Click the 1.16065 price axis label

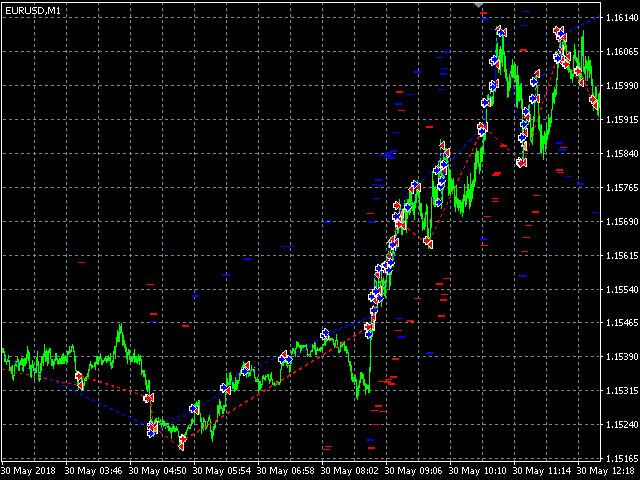pos(622,51)
